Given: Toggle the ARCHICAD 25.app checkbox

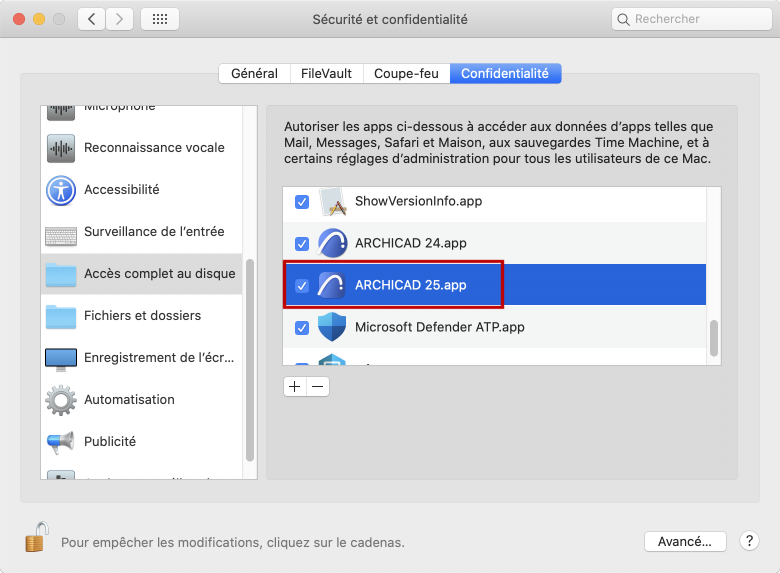Looking at the screenshot, I should pyautogui.click(x=302, y=286).
